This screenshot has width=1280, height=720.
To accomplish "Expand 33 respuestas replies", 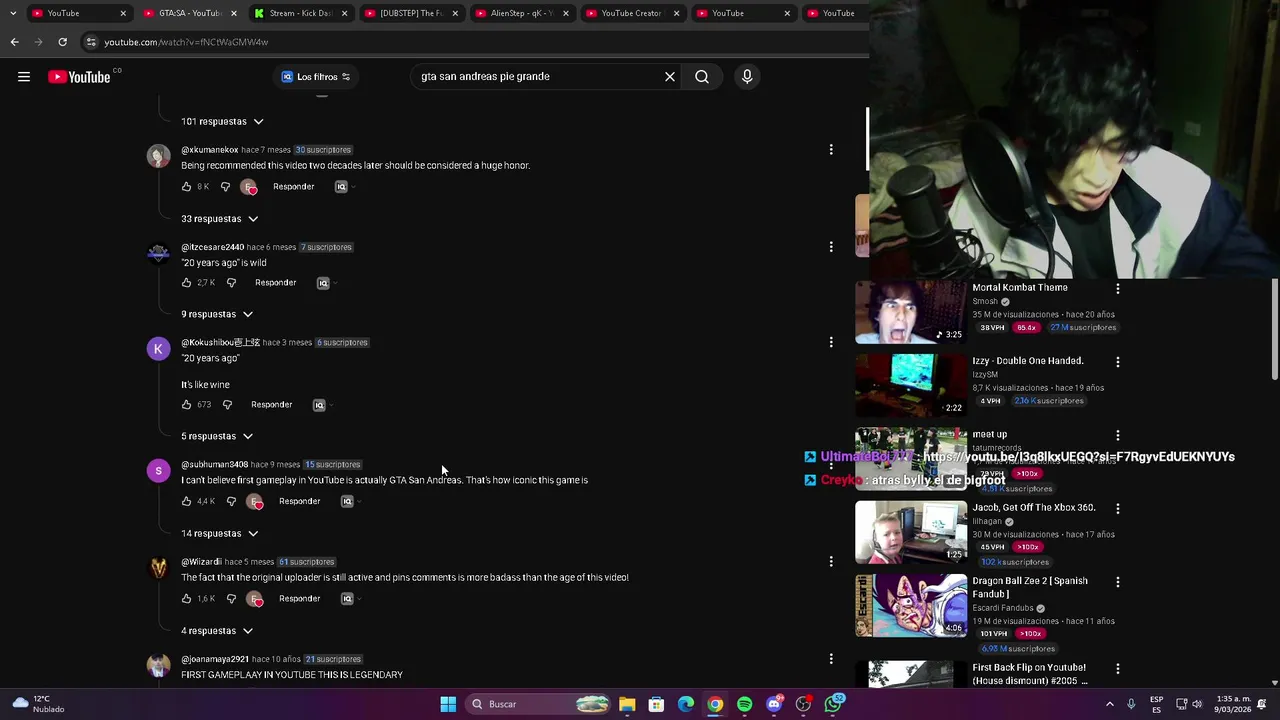I will point(219,219).
